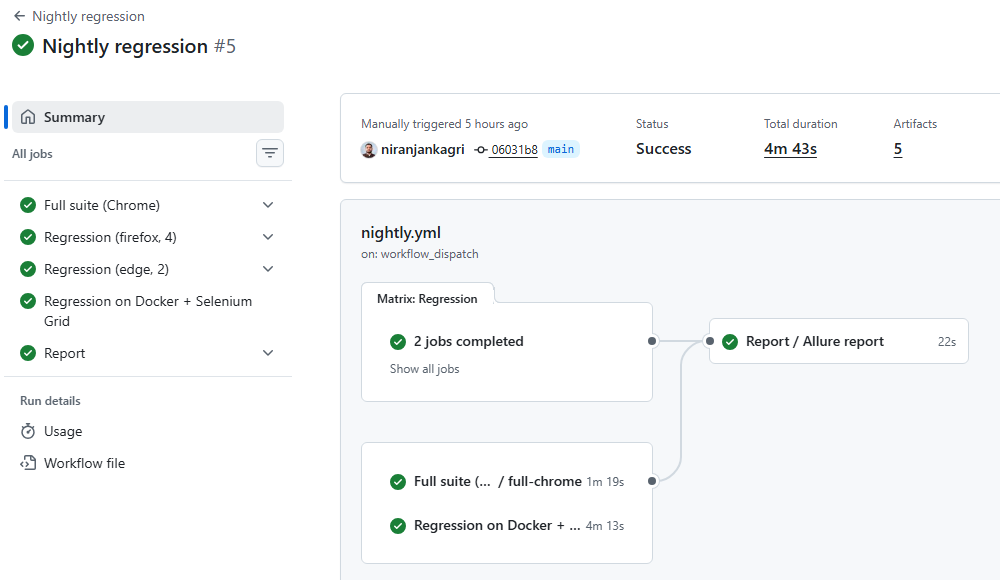Open the All jobs filter button
The width and height of the screenshot is (1000, 580).
[270, 153]
